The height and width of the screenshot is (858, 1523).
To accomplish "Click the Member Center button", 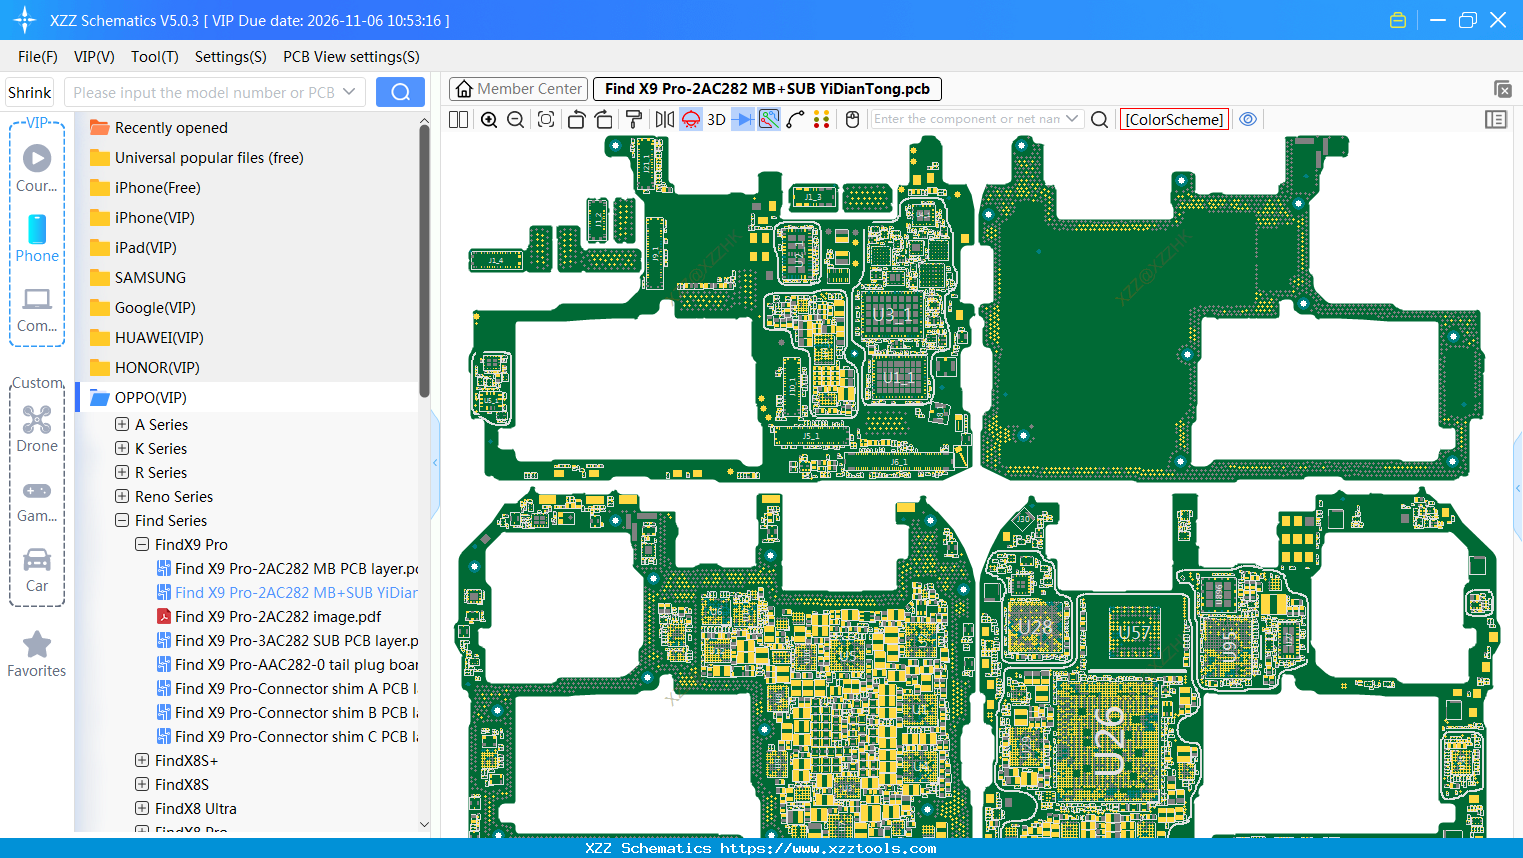I will 517,88.
